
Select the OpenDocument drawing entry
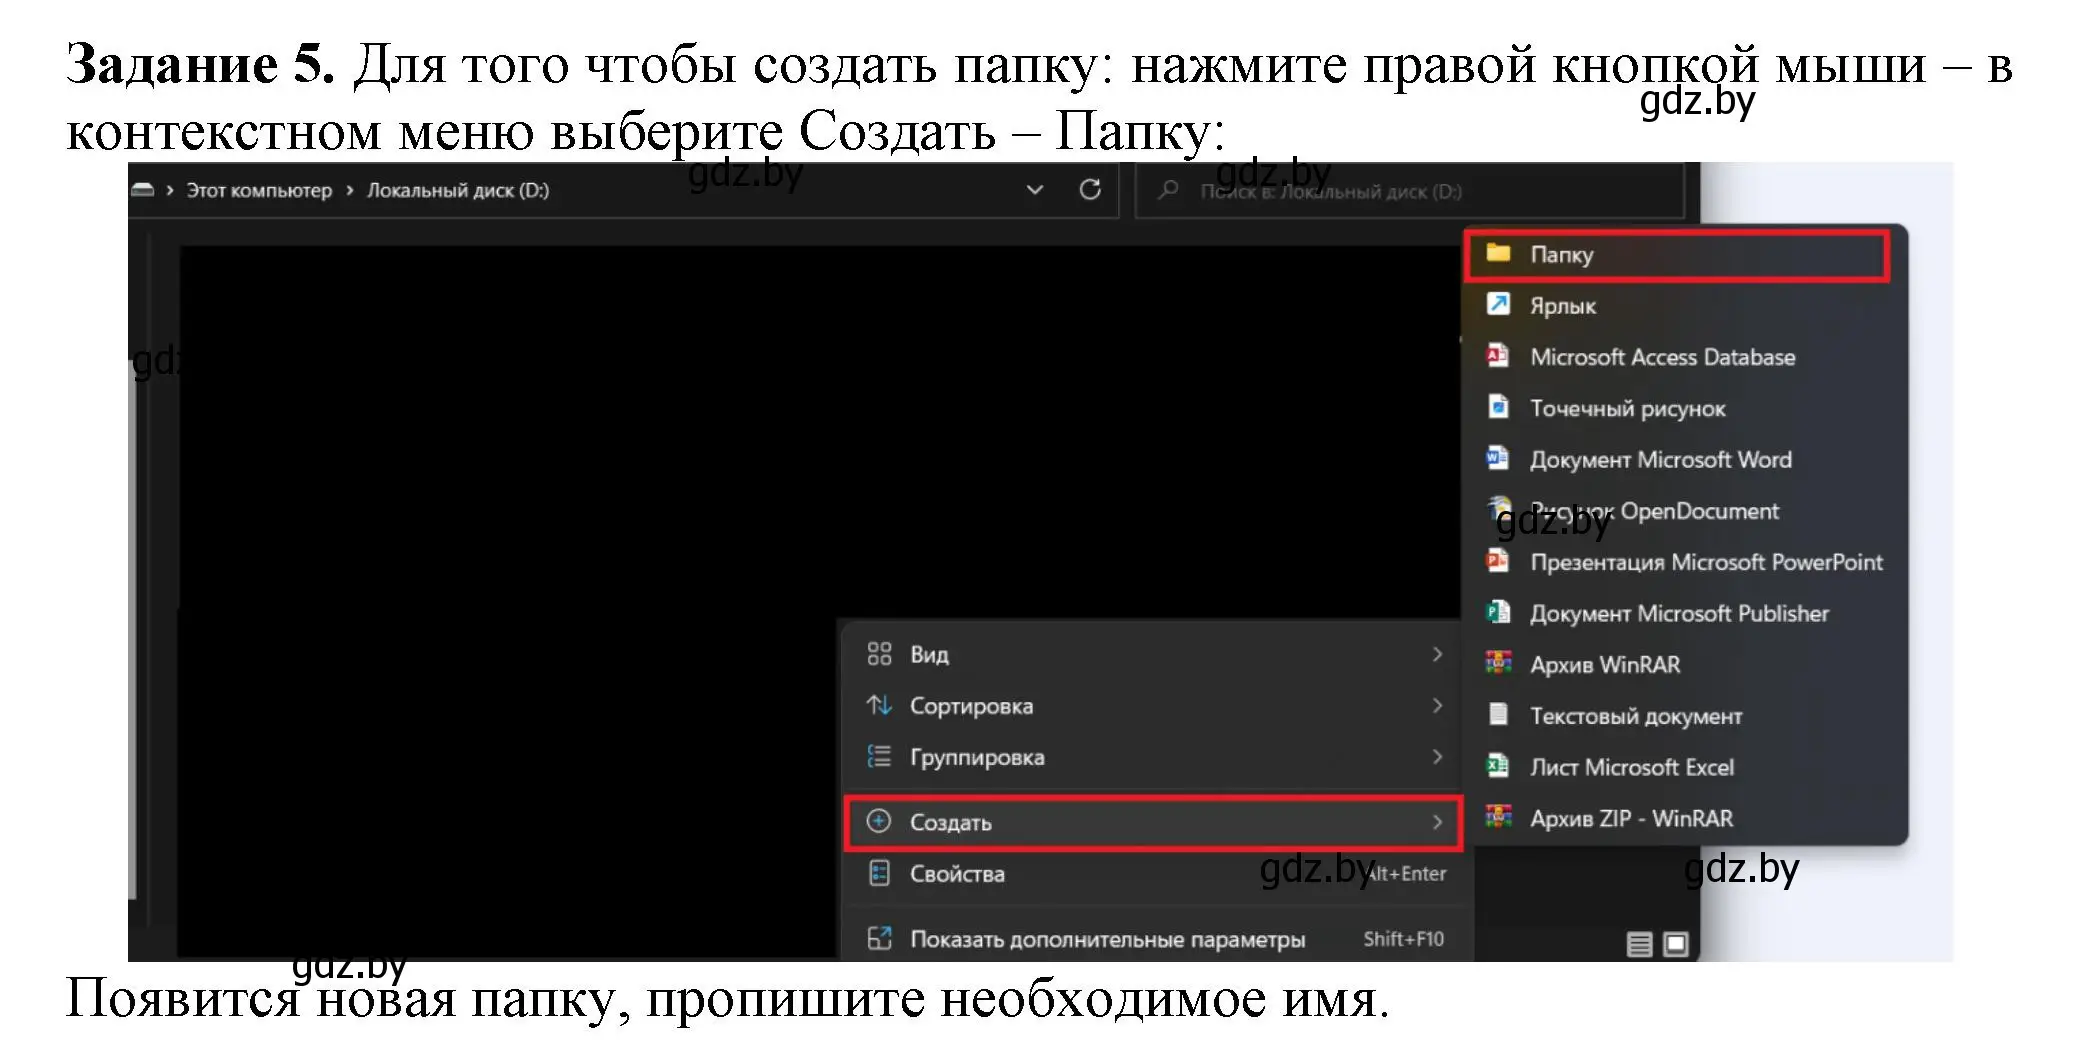pyautogui.click(x=1676, y=511)
